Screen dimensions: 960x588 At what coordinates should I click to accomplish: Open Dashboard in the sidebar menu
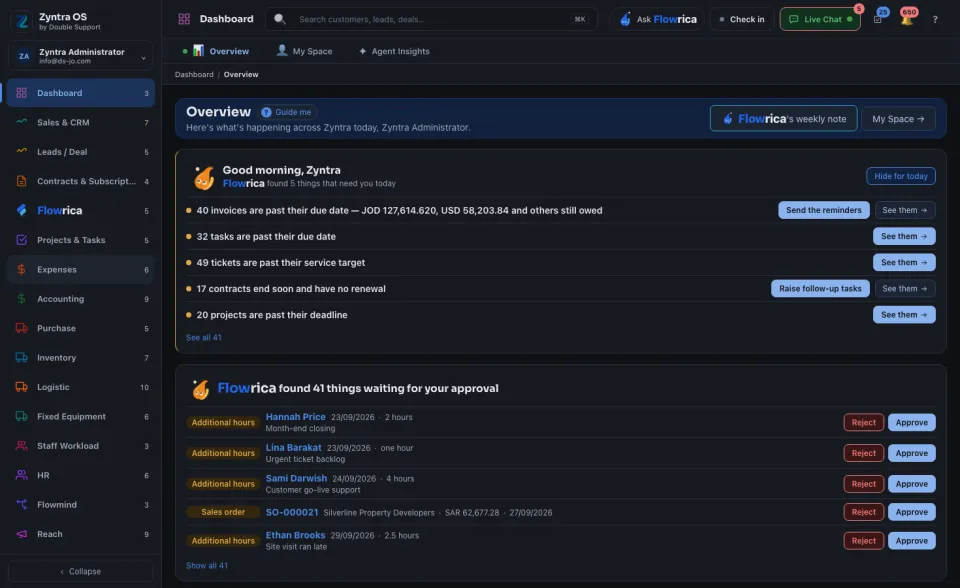click(x=81, y=92)
